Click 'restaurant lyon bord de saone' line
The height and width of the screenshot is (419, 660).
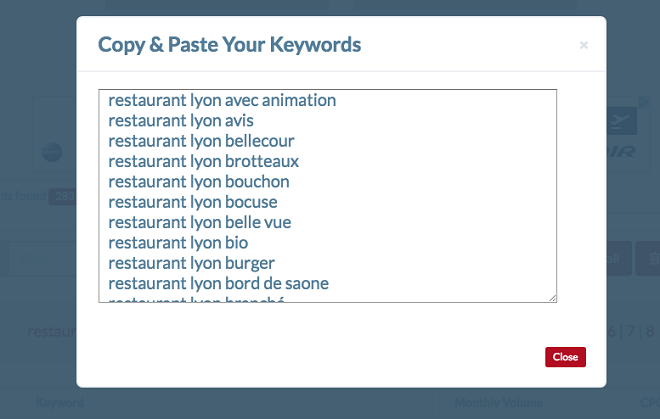[x=218, y=283]
